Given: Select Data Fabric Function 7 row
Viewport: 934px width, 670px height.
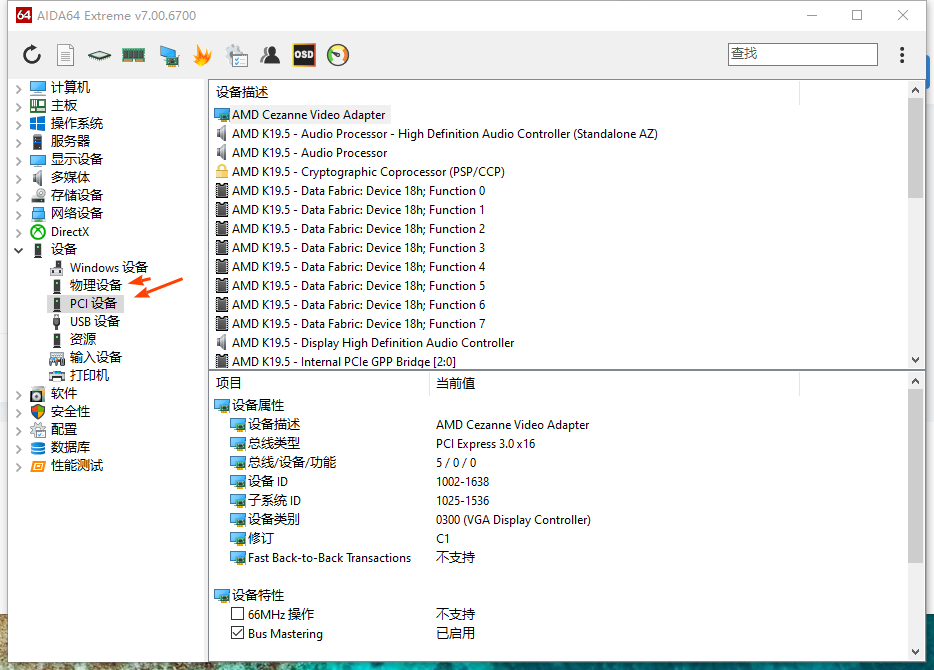Looking at the screenshot, I should coord(359,323).
